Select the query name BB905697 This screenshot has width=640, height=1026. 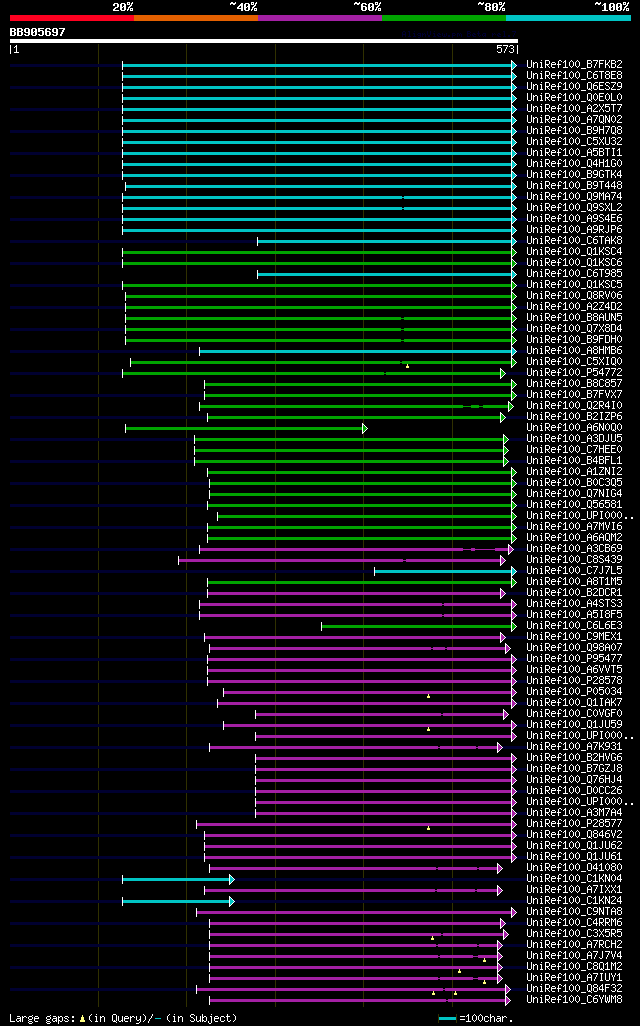click(37, 32)
